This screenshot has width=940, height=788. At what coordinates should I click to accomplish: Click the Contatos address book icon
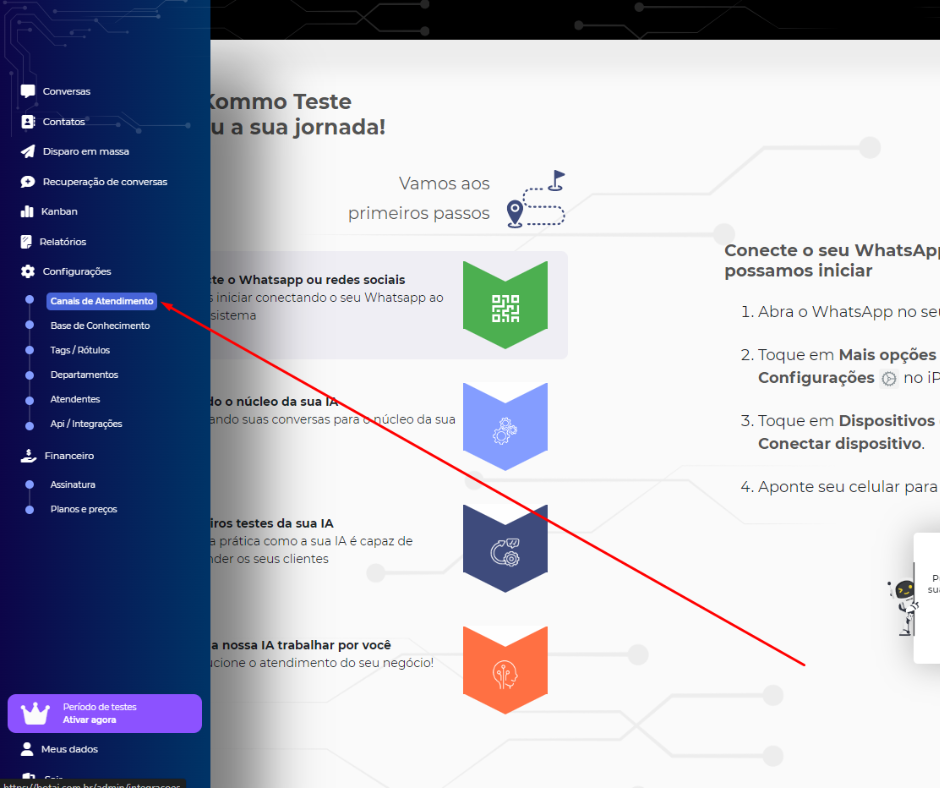coord(28,122)
